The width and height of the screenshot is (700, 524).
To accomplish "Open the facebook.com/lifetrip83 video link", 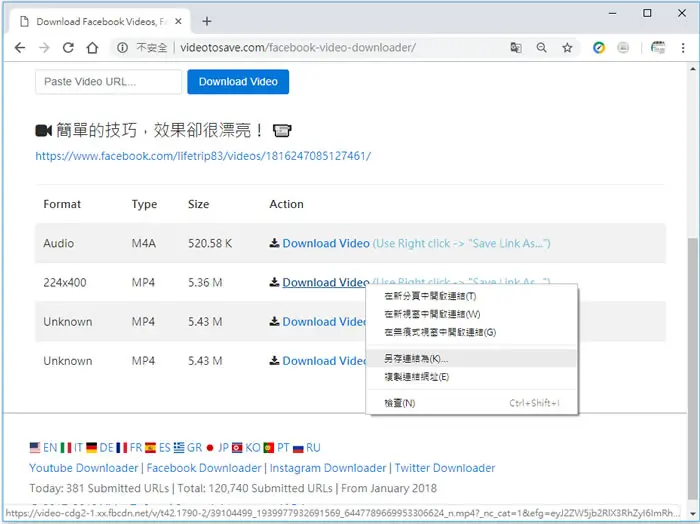I will [203, 156].
